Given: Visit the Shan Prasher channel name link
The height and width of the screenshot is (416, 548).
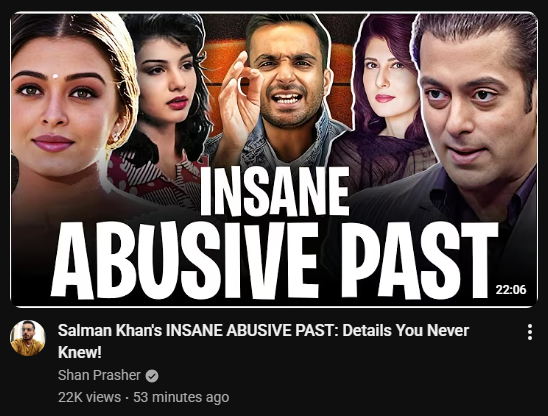Looking at the screenshot, I should [99, 375].
